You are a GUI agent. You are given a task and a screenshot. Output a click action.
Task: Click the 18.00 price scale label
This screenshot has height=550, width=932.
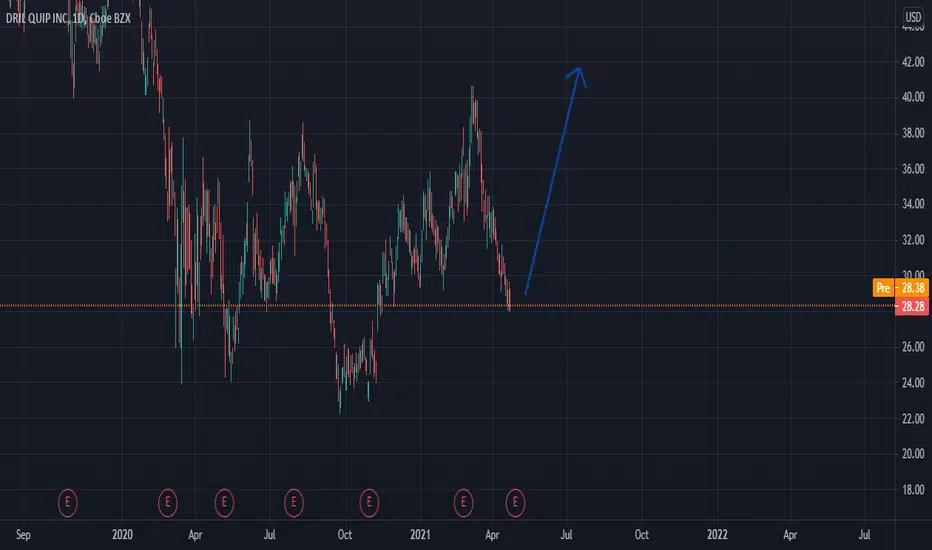coord(913,489)
